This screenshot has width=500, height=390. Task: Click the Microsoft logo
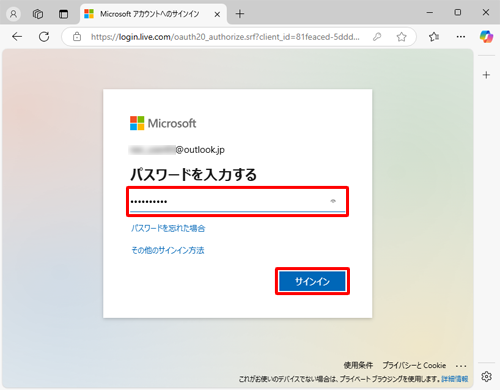tap(163, 123)
